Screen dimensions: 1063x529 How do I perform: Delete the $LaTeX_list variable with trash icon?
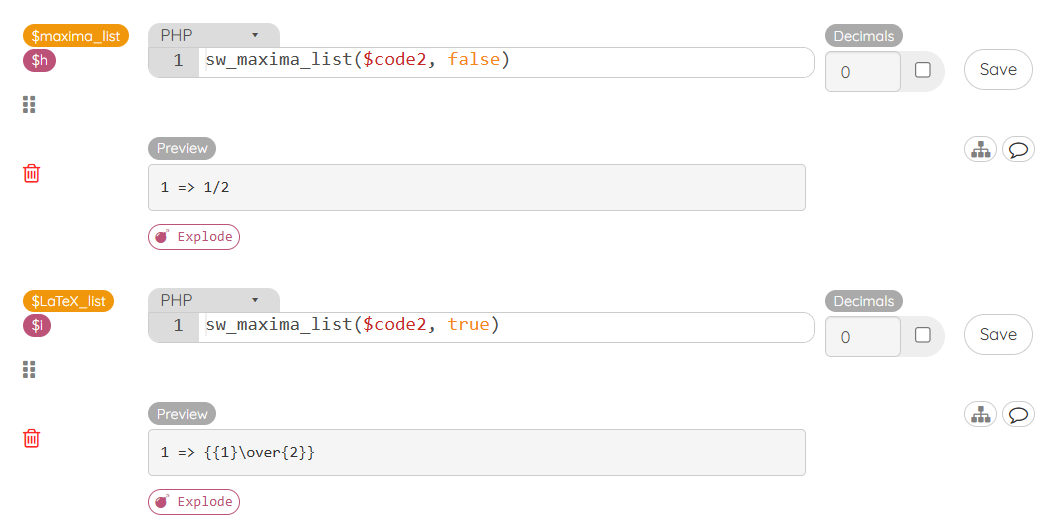[31, 439]
